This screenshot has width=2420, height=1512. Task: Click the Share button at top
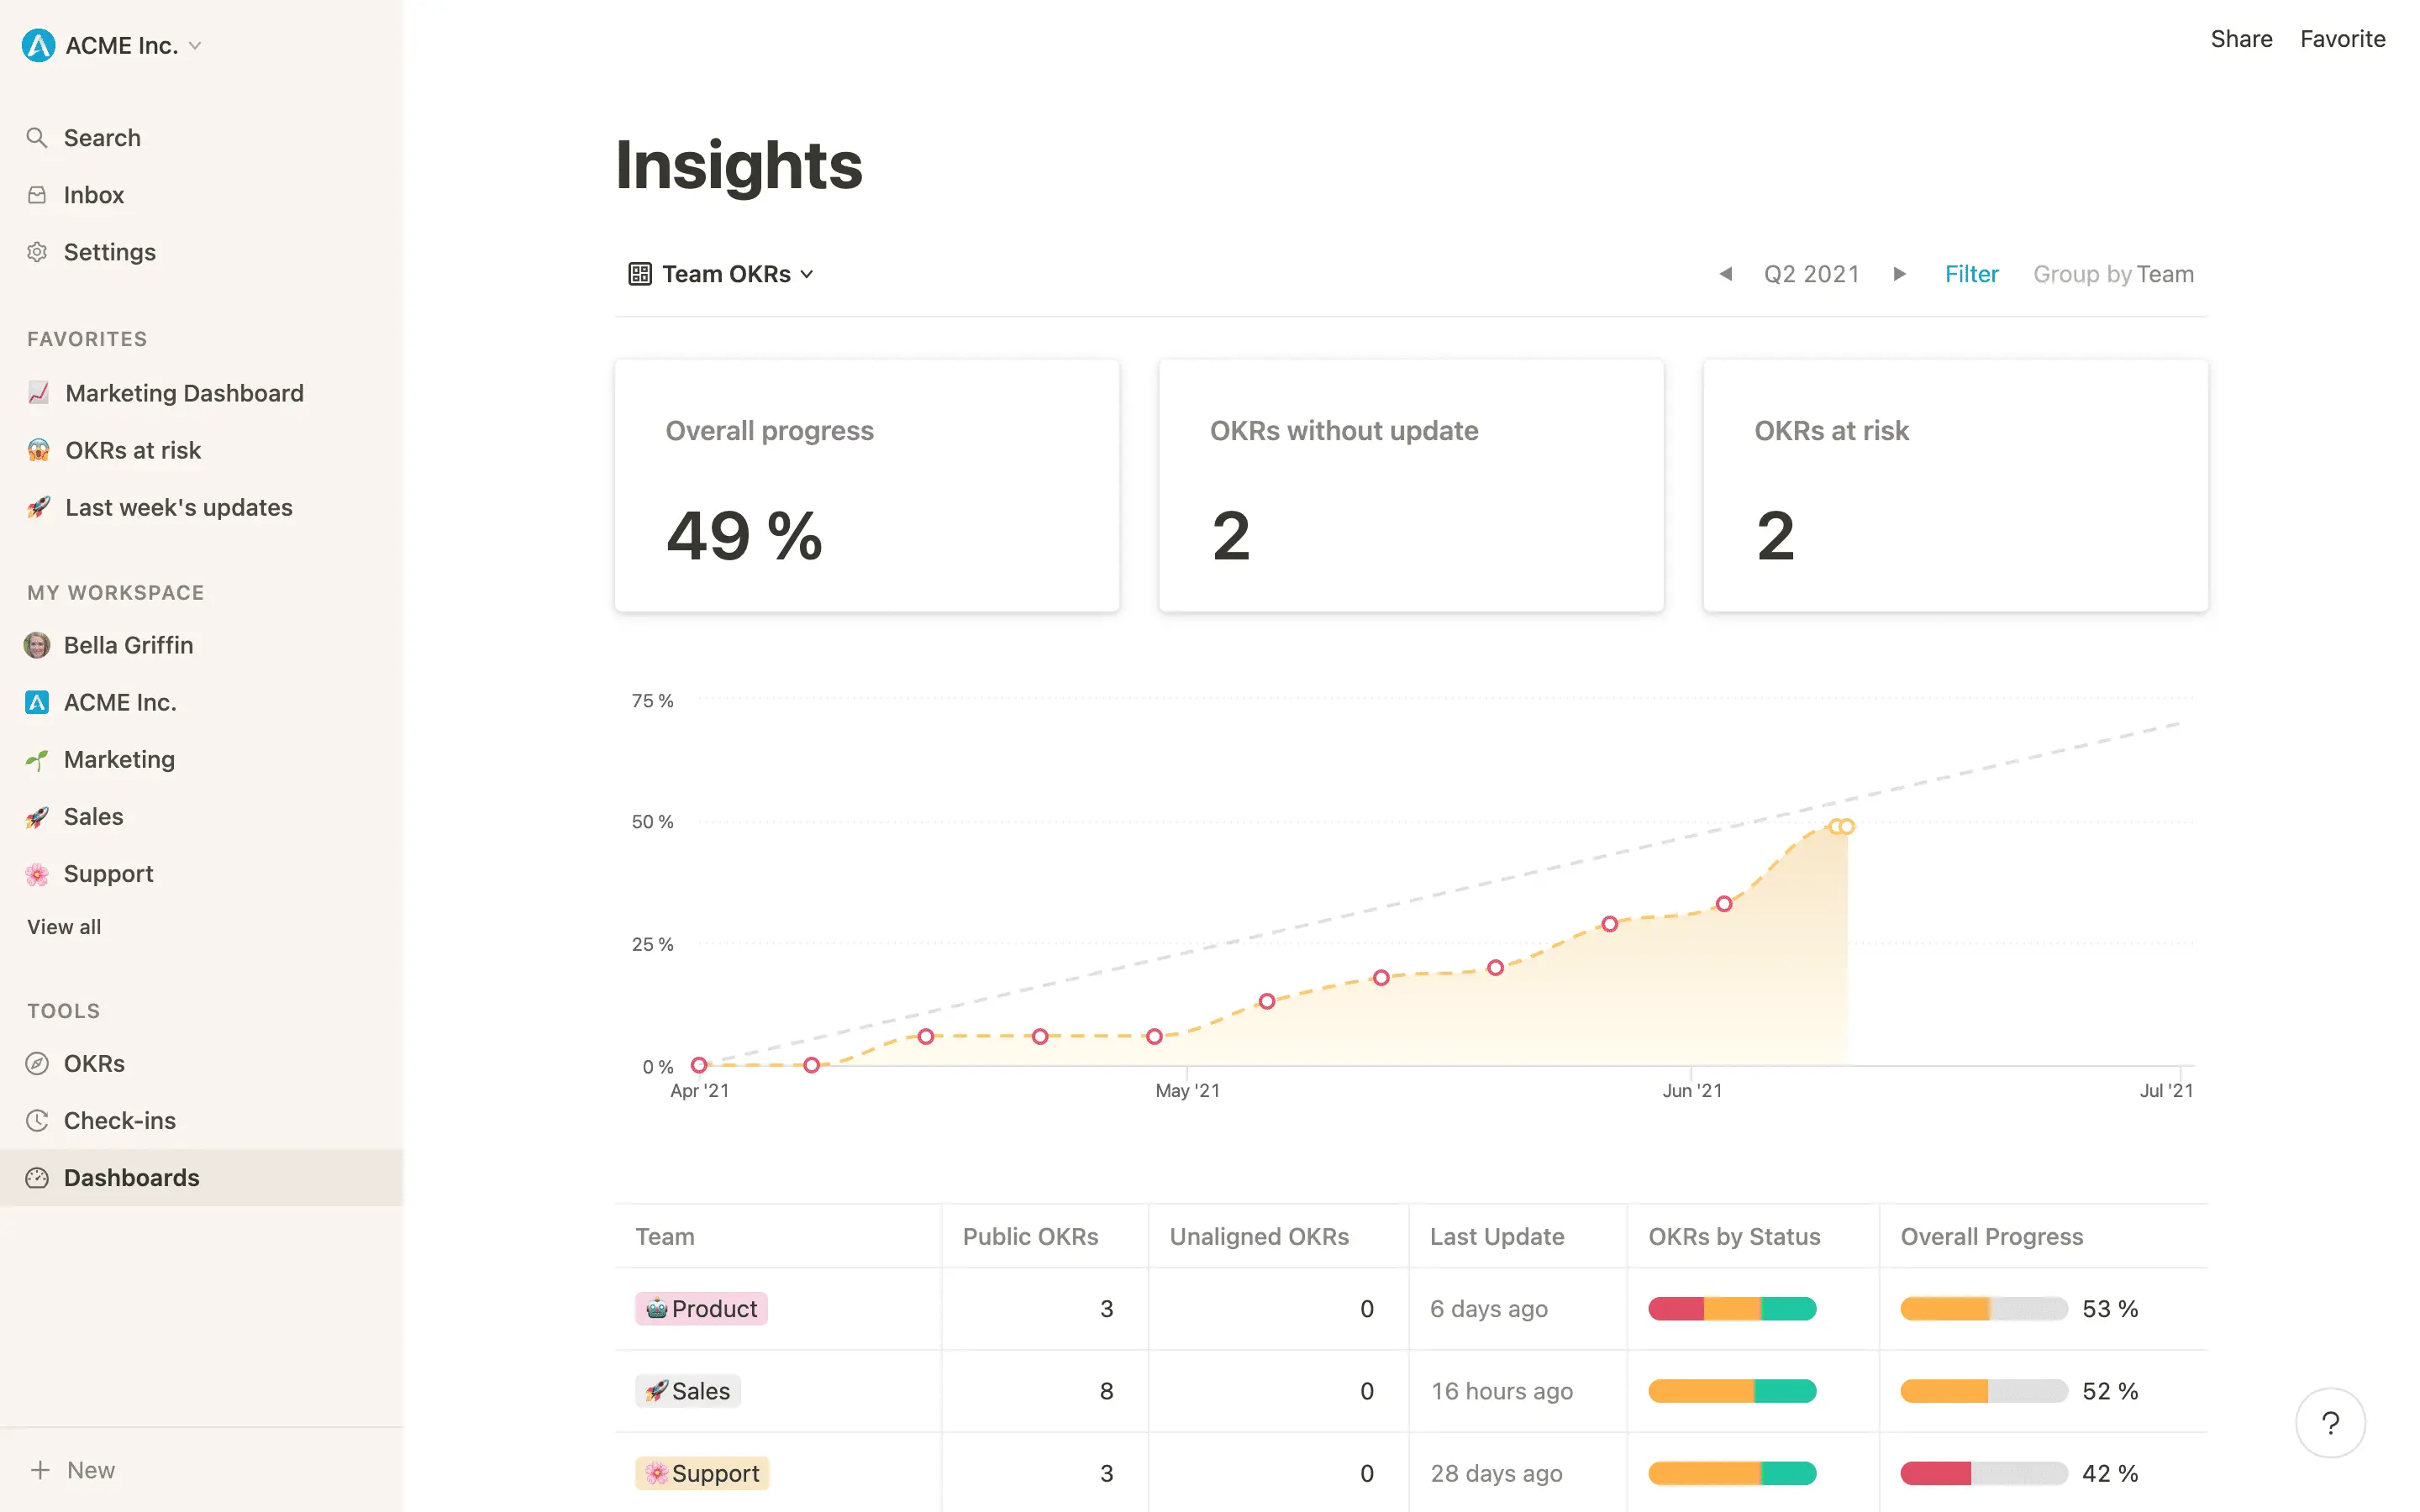point(2241,39)
